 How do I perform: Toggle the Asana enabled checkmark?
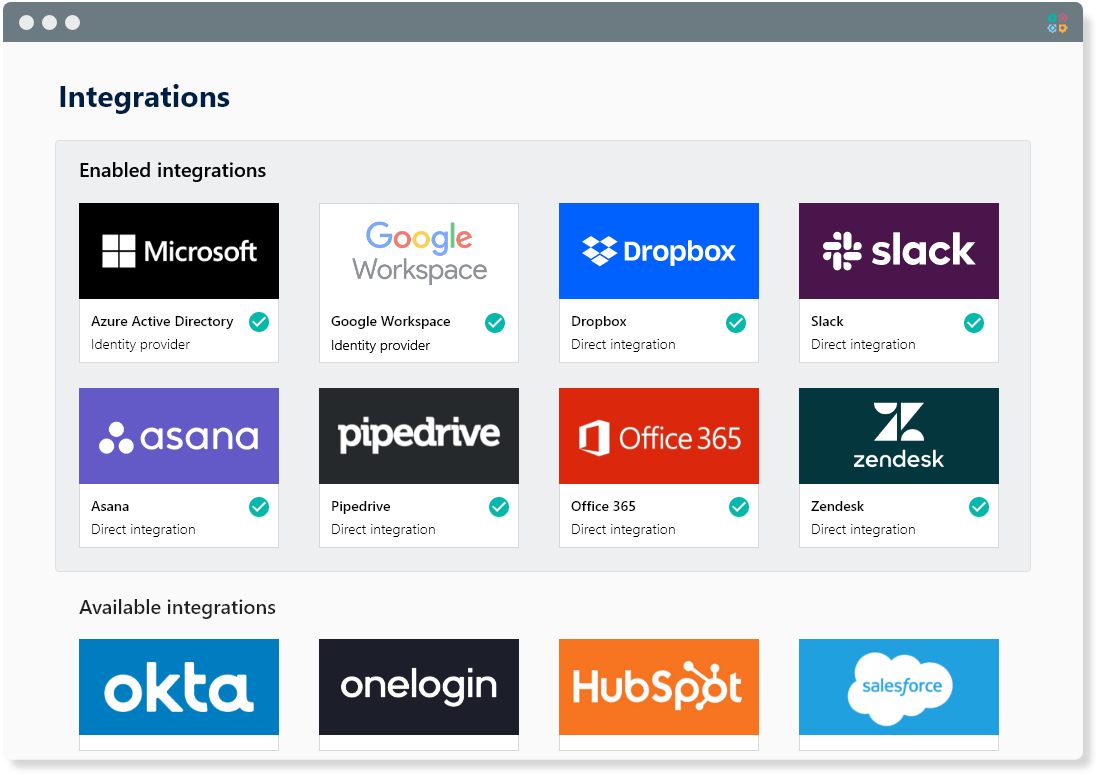(x=259, y=507)
